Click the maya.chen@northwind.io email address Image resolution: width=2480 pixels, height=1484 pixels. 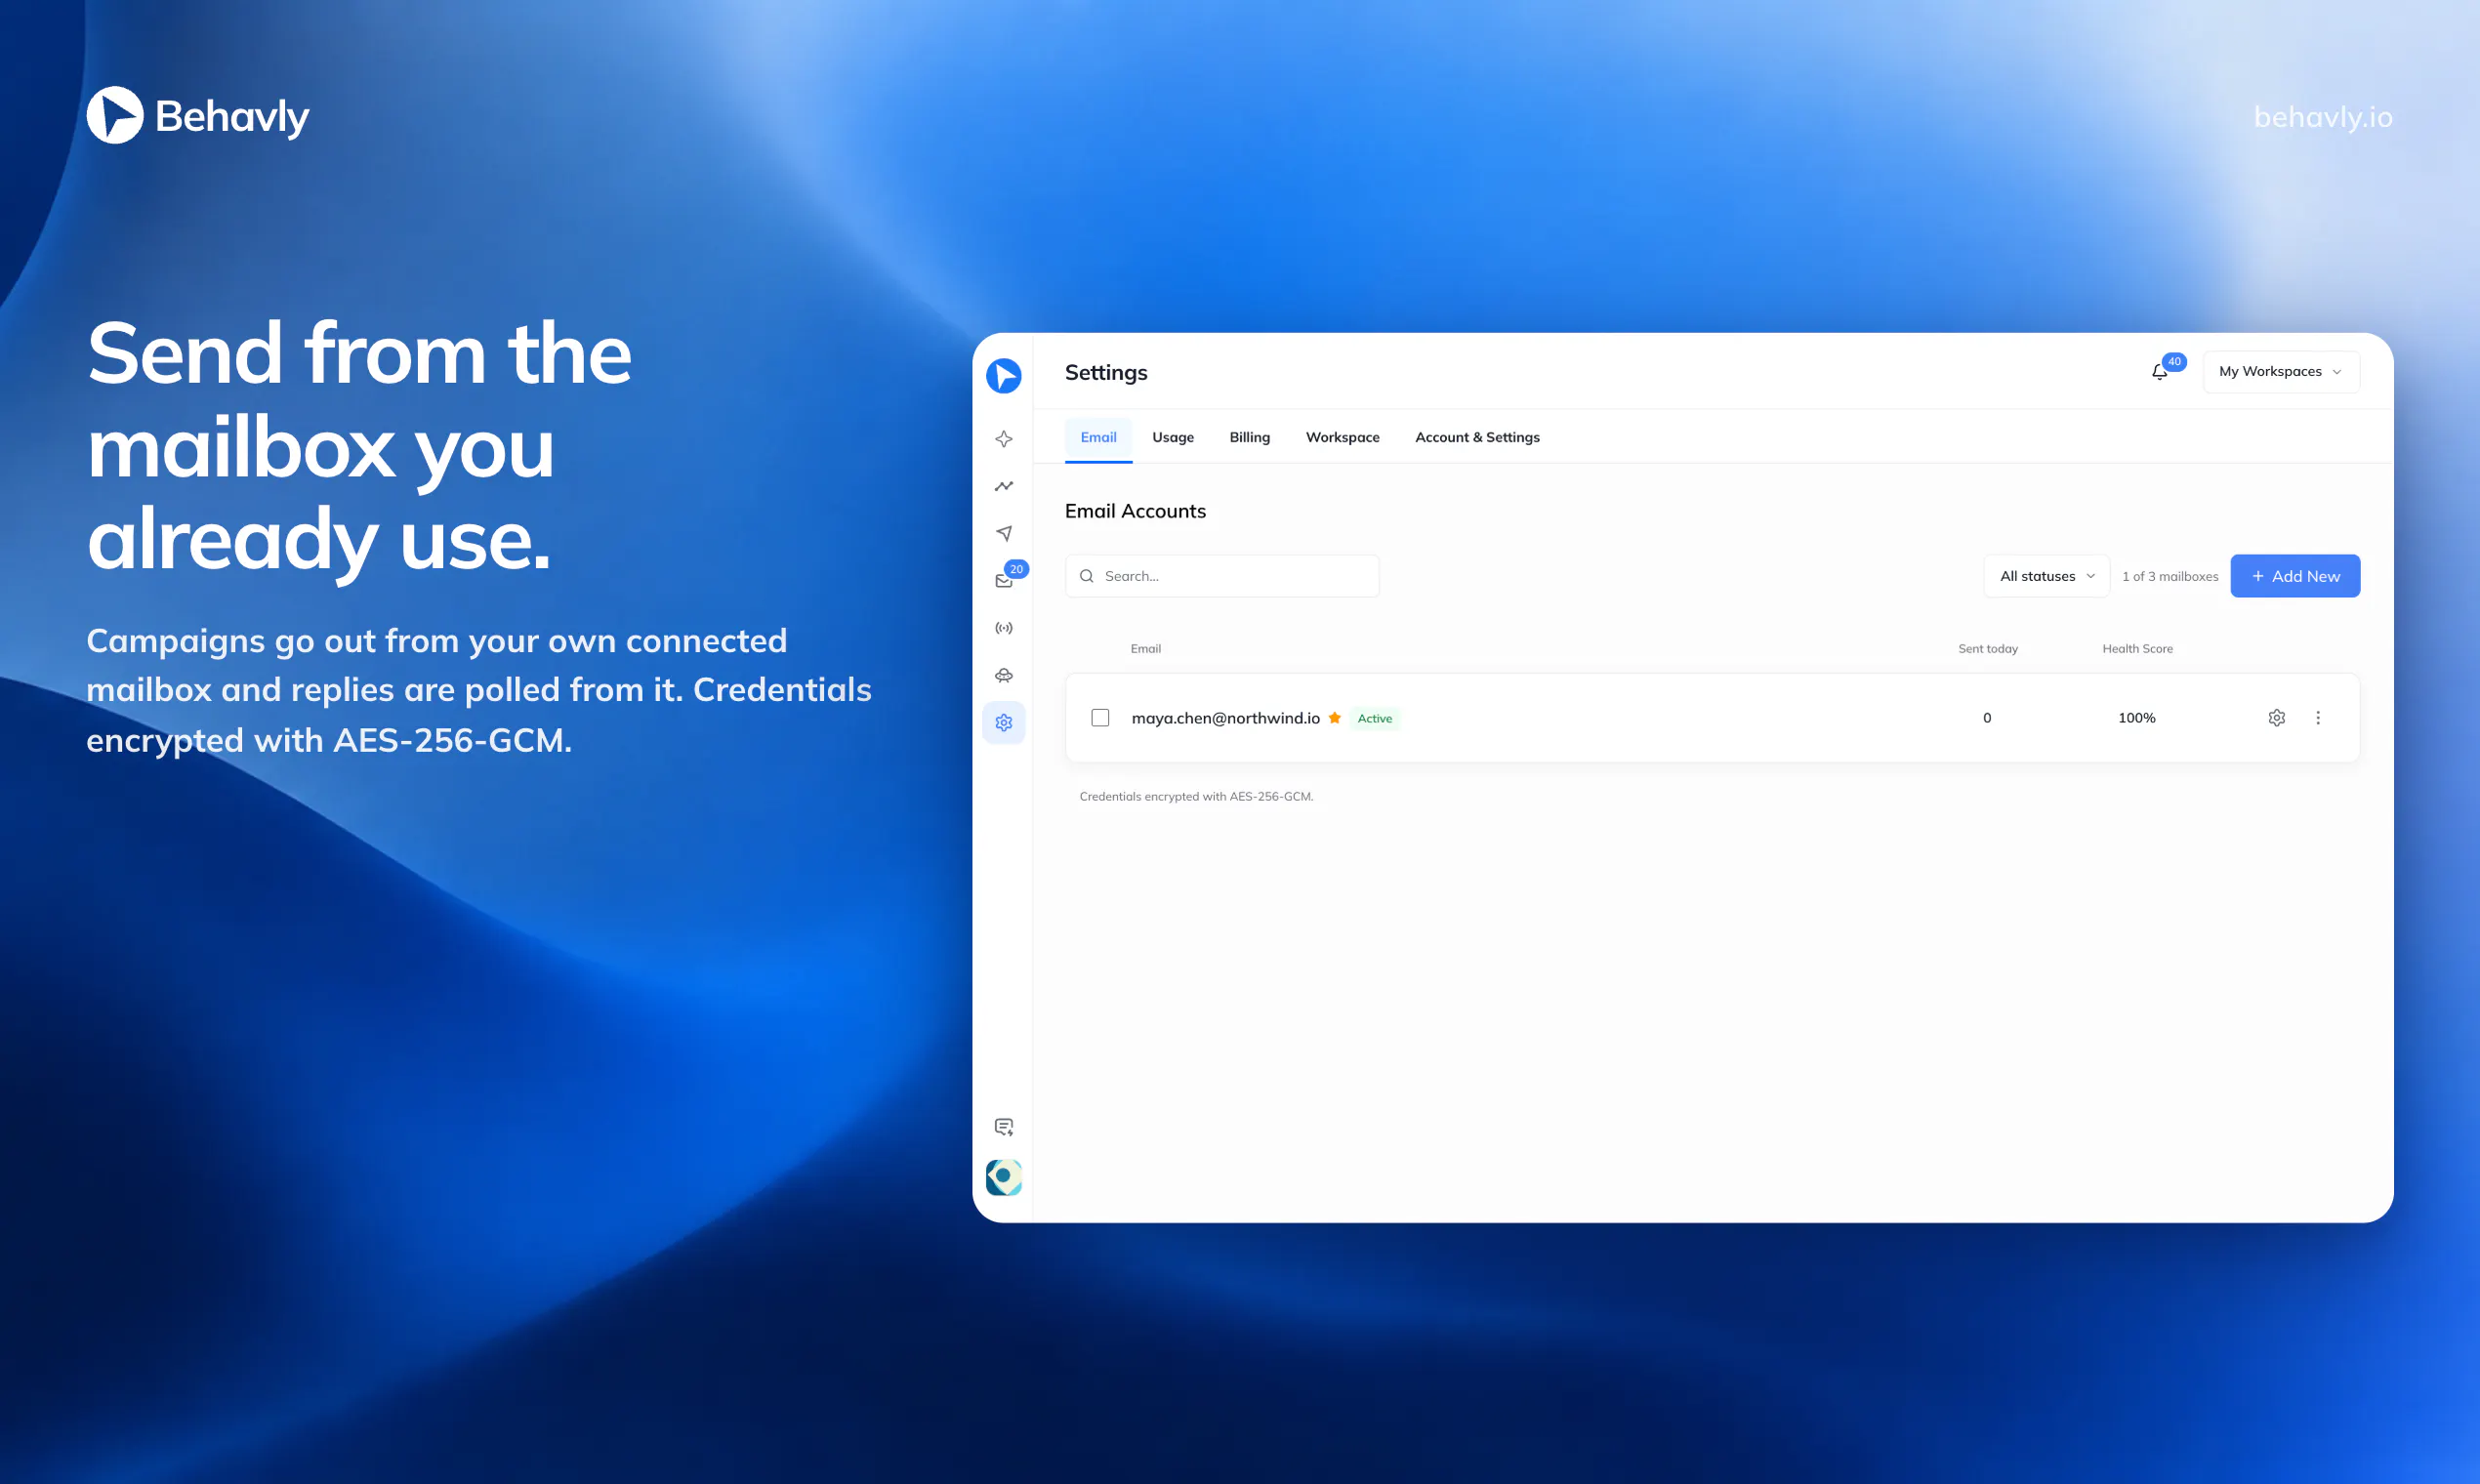tap(1225, 718)
